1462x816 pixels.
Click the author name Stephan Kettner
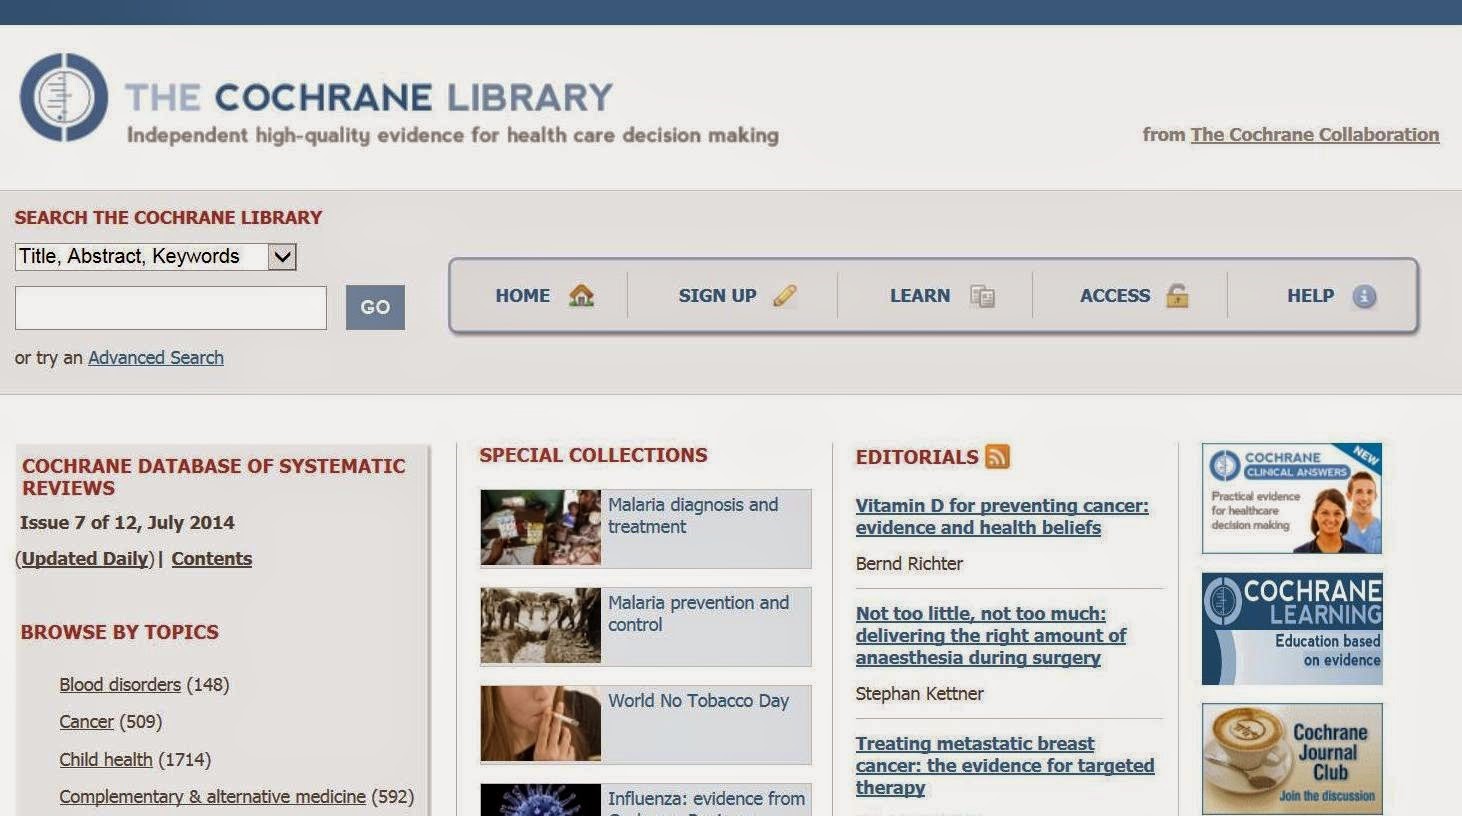pyautogui.click(x=919, y=693)
